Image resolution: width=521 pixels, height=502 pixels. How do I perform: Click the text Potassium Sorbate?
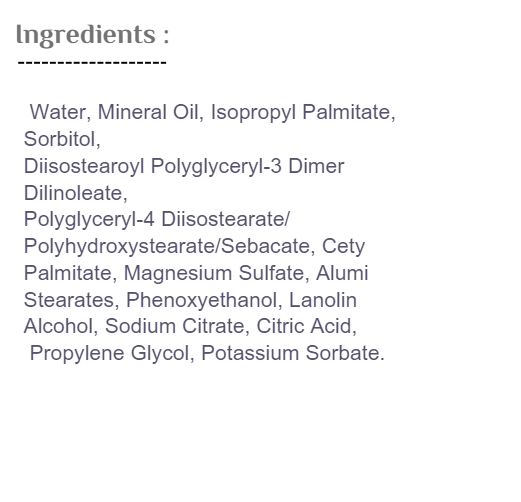click(293, 353)
